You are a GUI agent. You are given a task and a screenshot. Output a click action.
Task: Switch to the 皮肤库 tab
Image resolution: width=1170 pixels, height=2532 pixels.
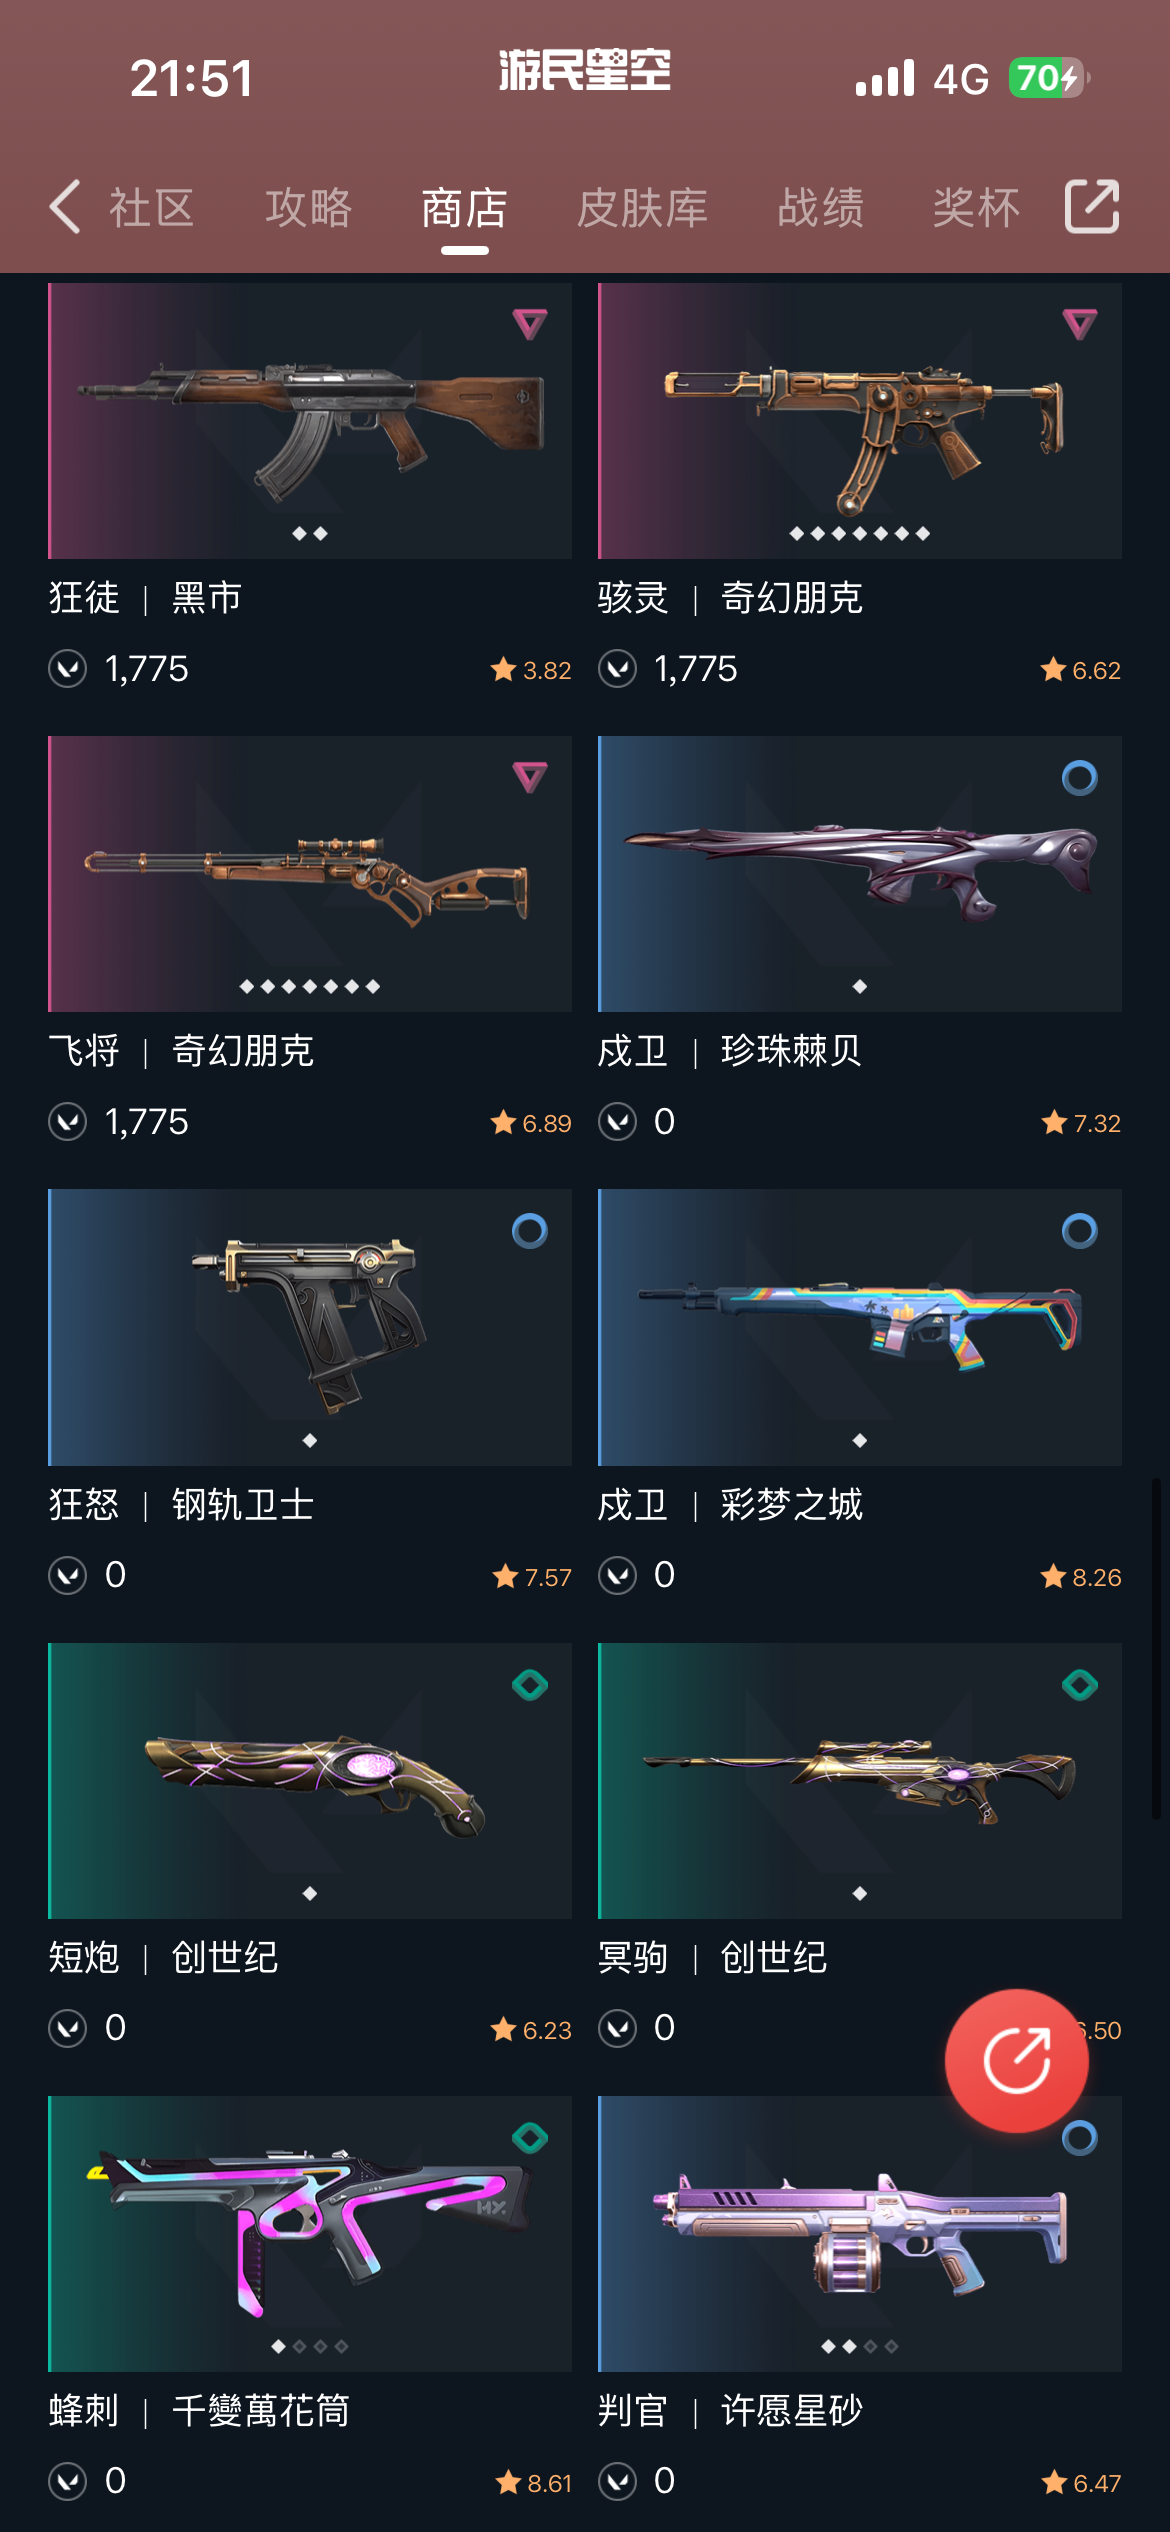(x=642, y=208)
